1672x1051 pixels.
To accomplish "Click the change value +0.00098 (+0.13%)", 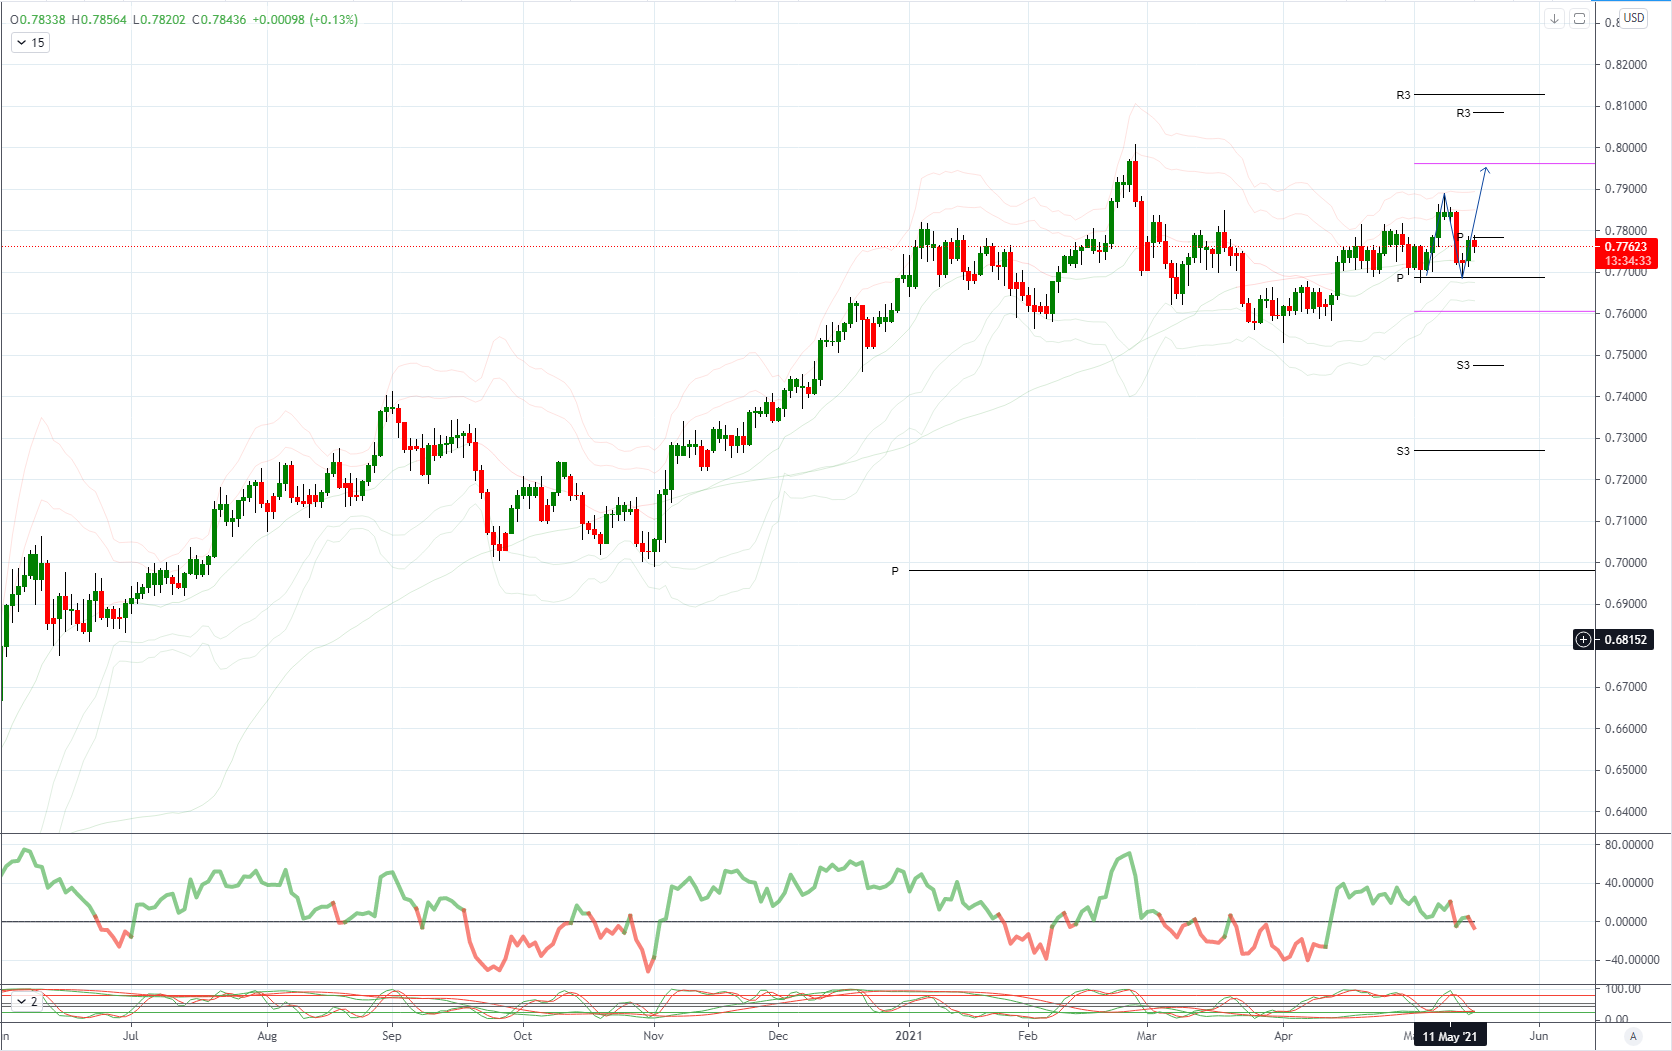I will tap(305, 20).
